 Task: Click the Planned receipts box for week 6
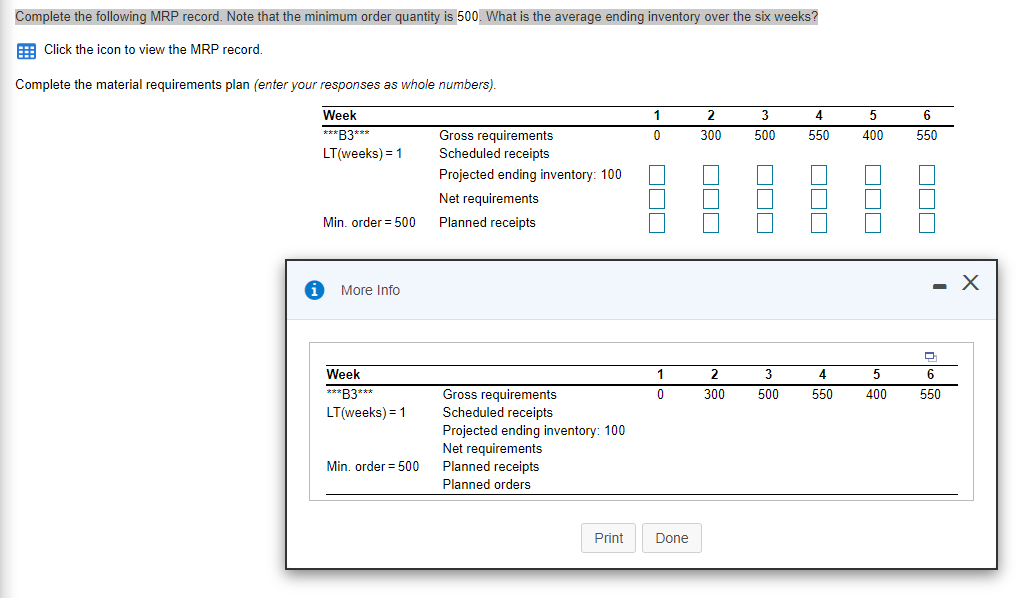click(926, 222)
